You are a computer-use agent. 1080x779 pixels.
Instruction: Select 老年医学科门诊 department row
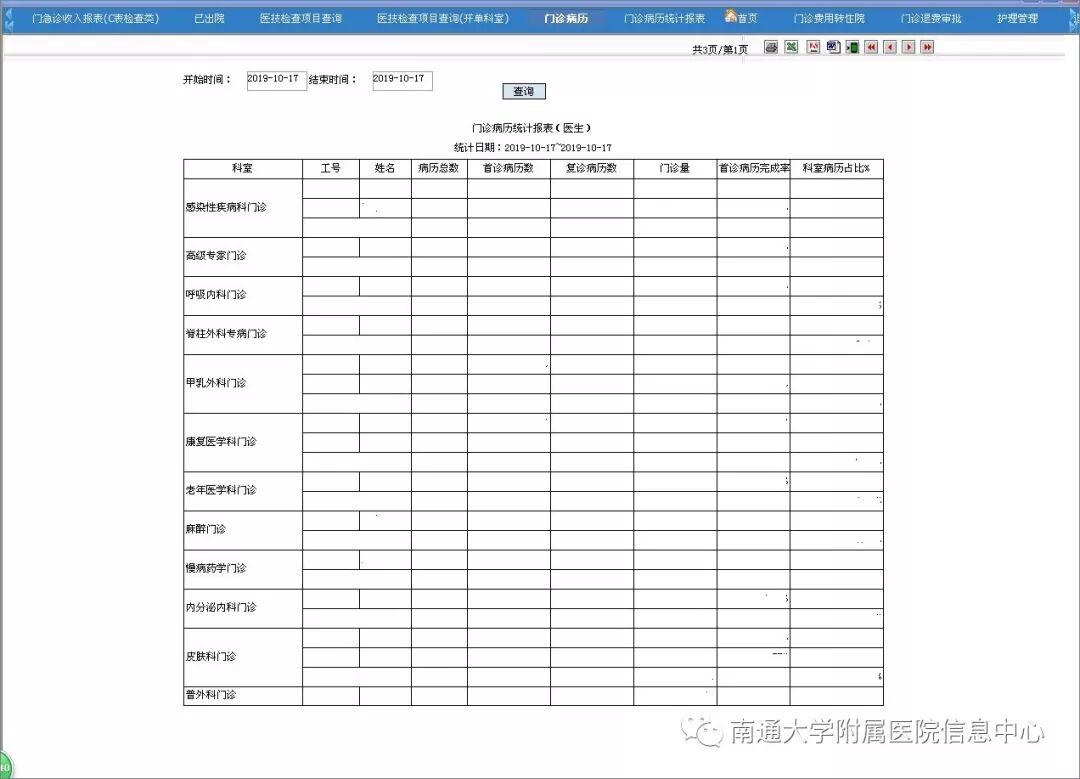242,492
